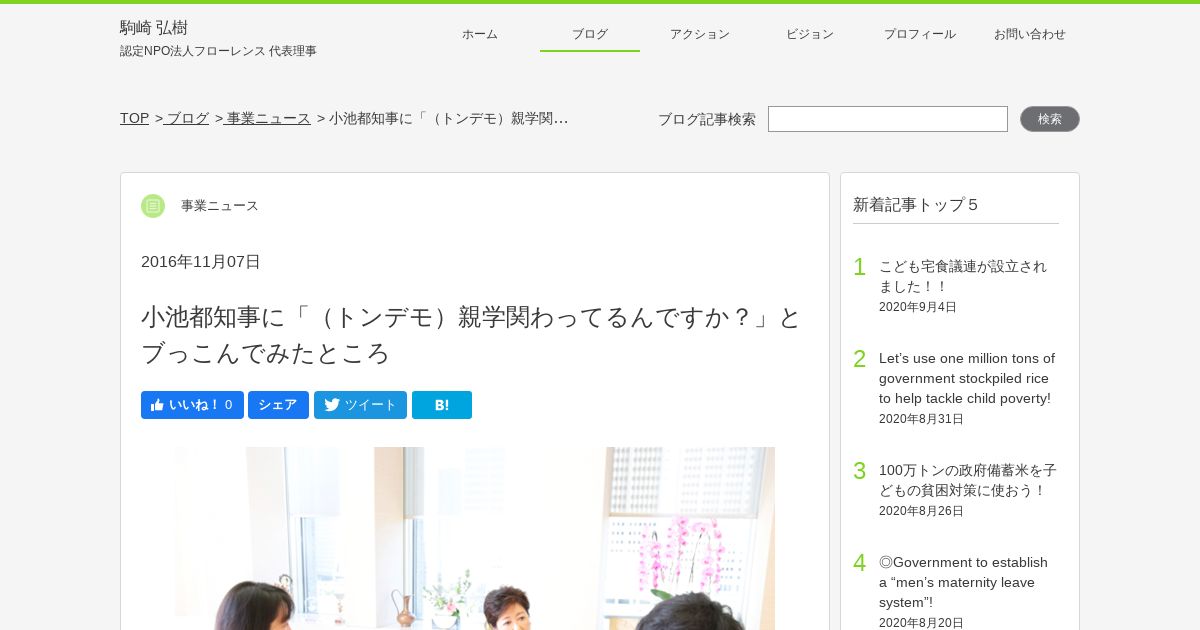Focus the ブログ記事検索 search field
Image resolution: width=1200 pixels, height=630 pixels.
pyautogui.click(x=888, y=119)
